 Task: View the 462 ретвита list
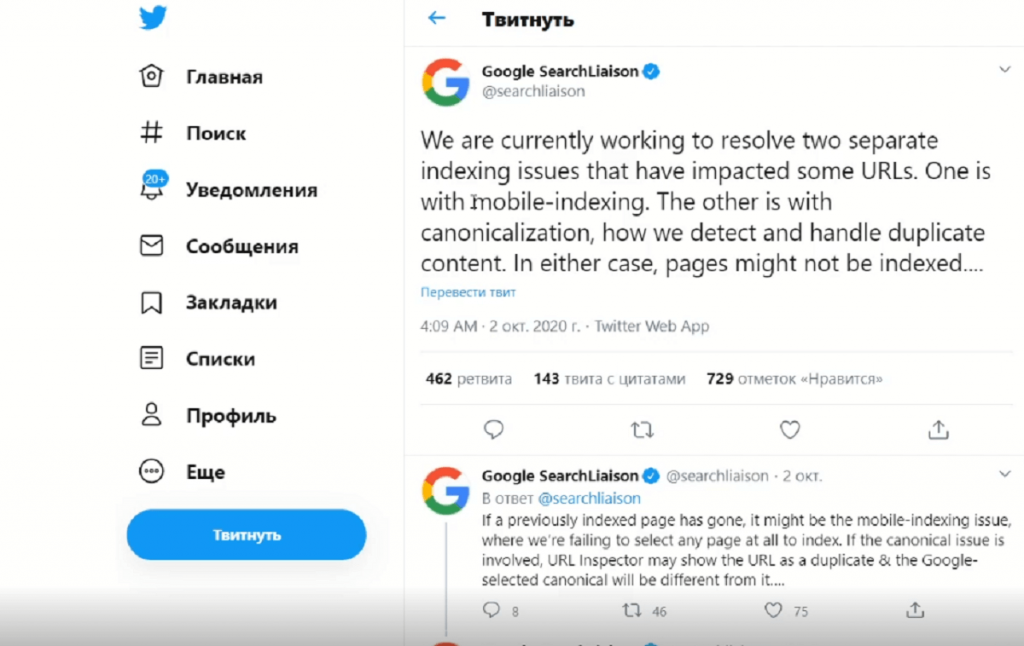click(468, 379)
